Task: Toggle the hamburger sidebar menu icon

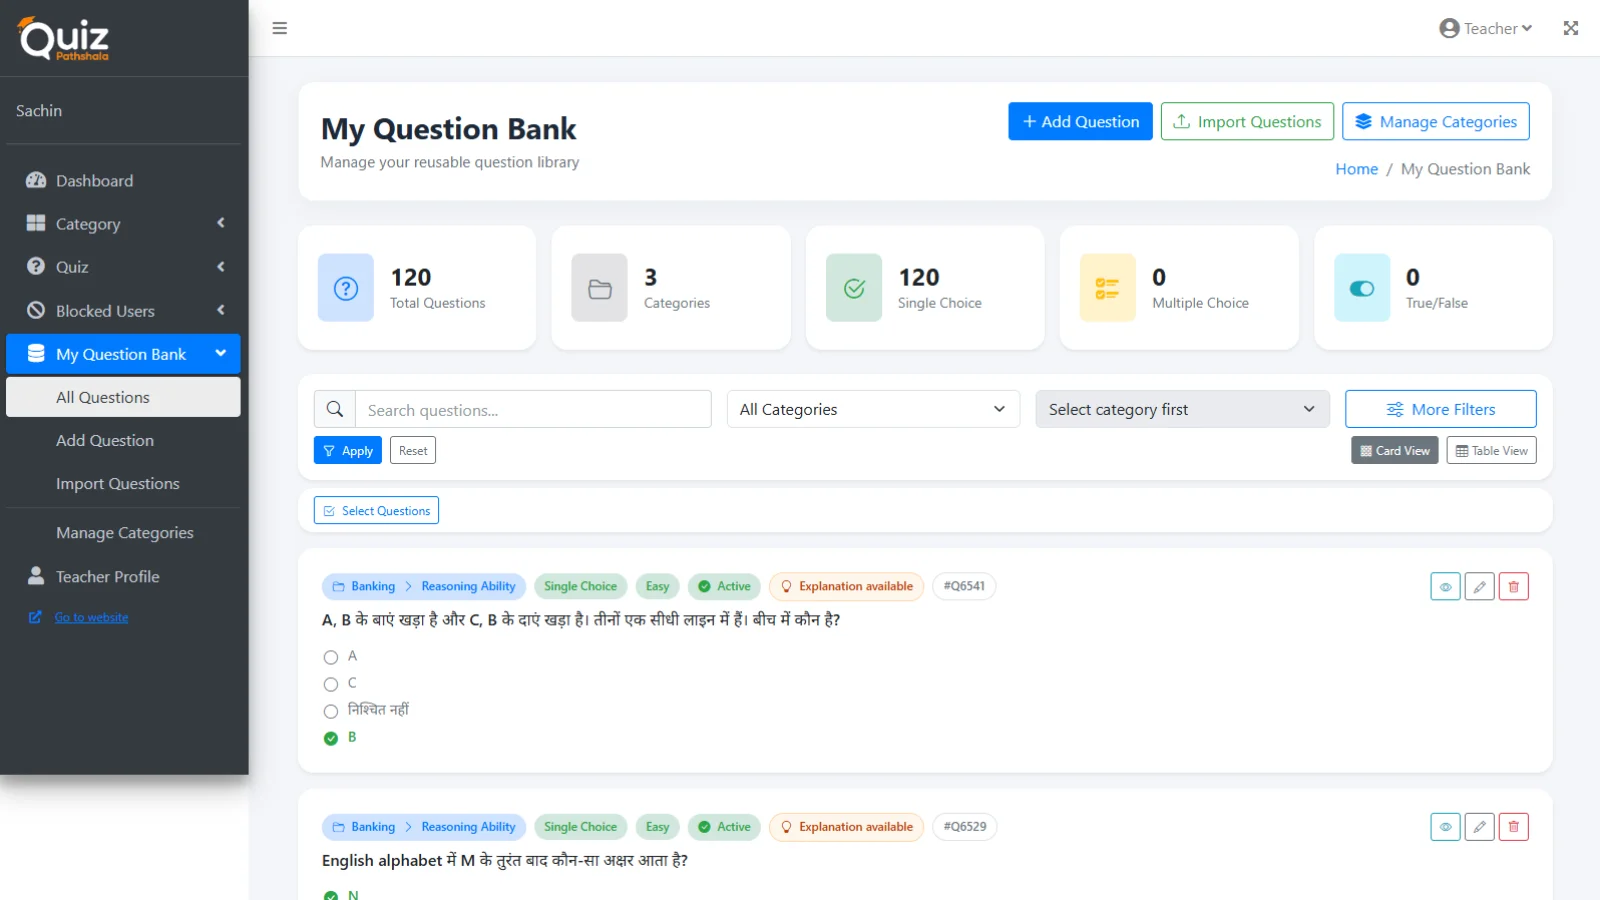Action: coord(280,28)
